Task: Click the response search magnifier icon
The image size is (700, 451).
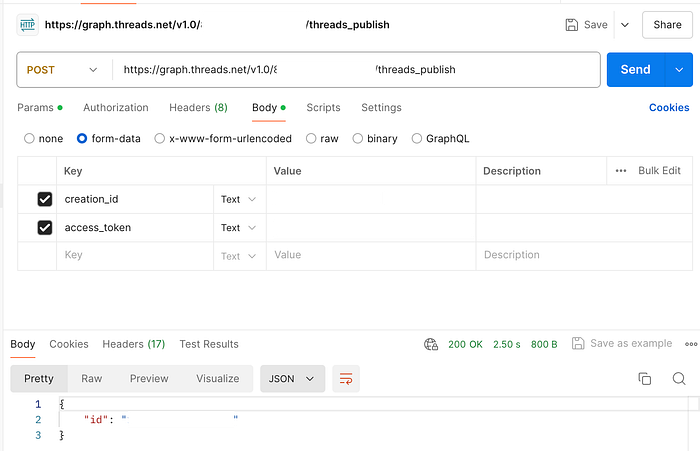Action: click(x=679, y=379)
